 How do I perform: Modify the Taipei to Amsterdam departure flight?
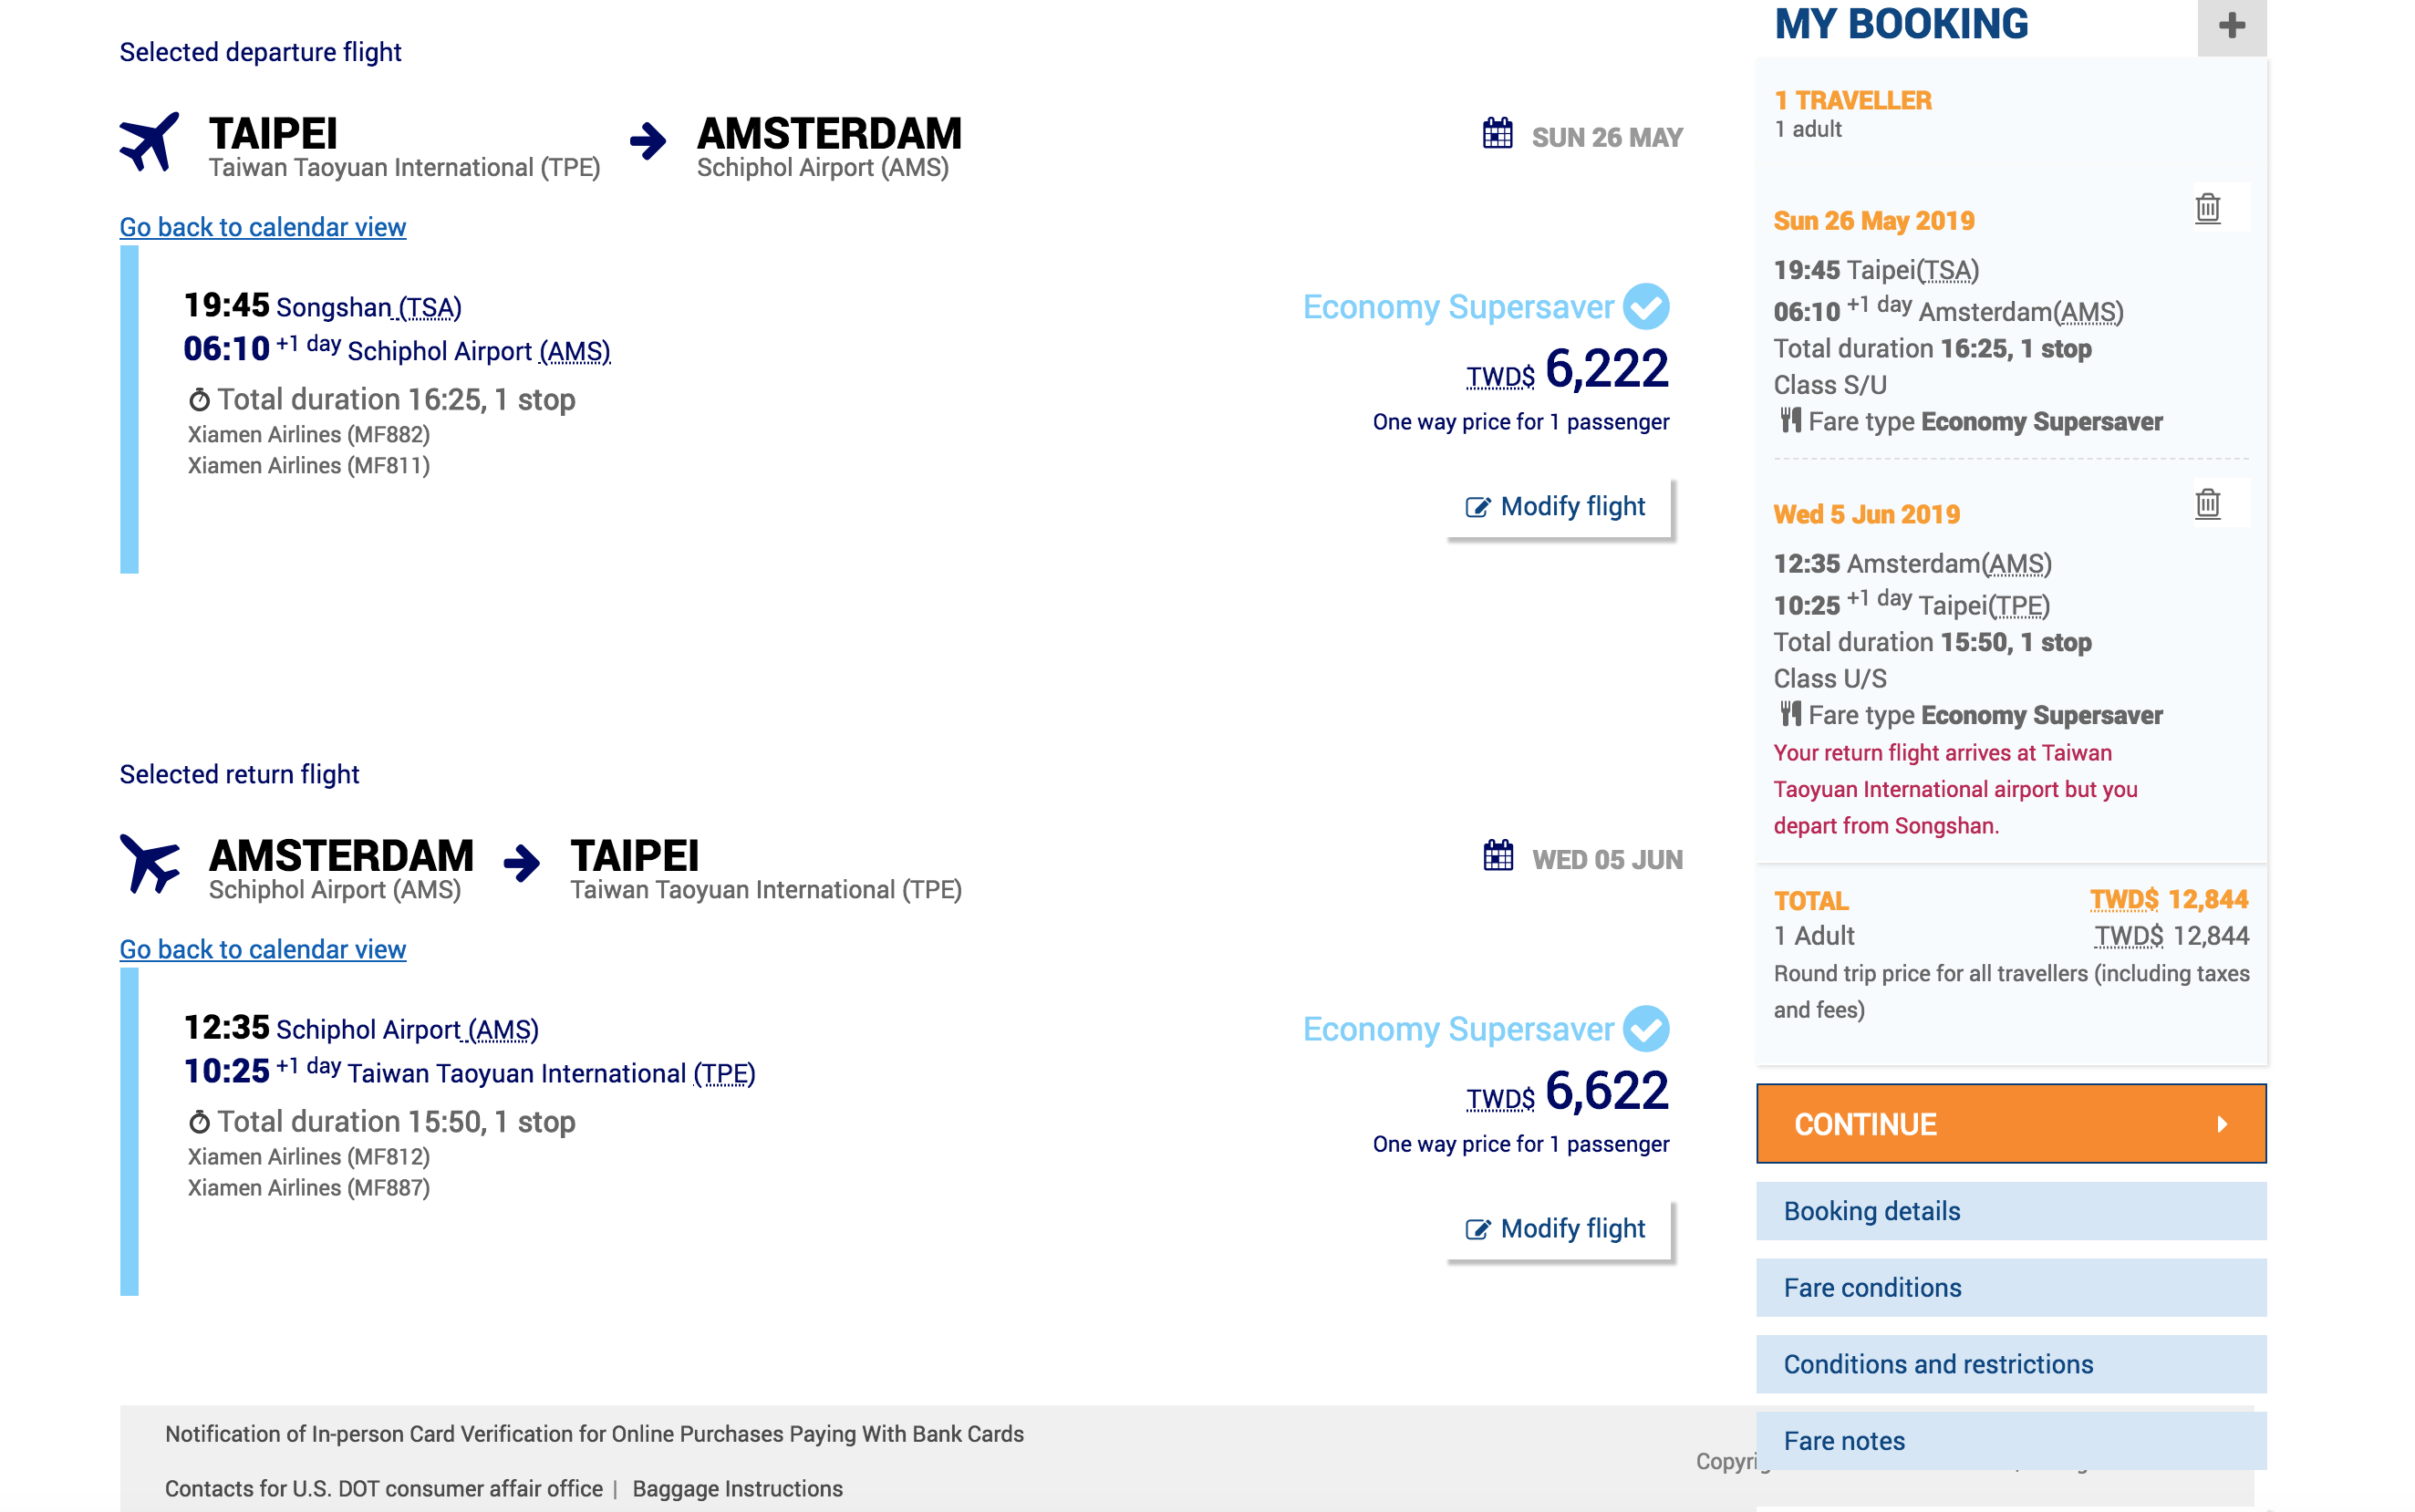tap(1558, 507)
